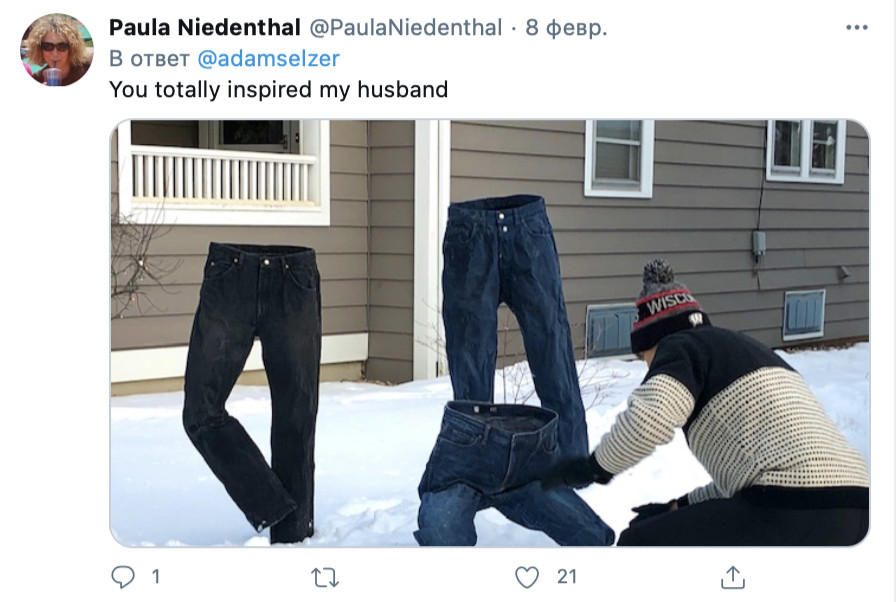Click the like count 21
The height and width of the screenshot is (602, 896).
[x=566, y=577]
